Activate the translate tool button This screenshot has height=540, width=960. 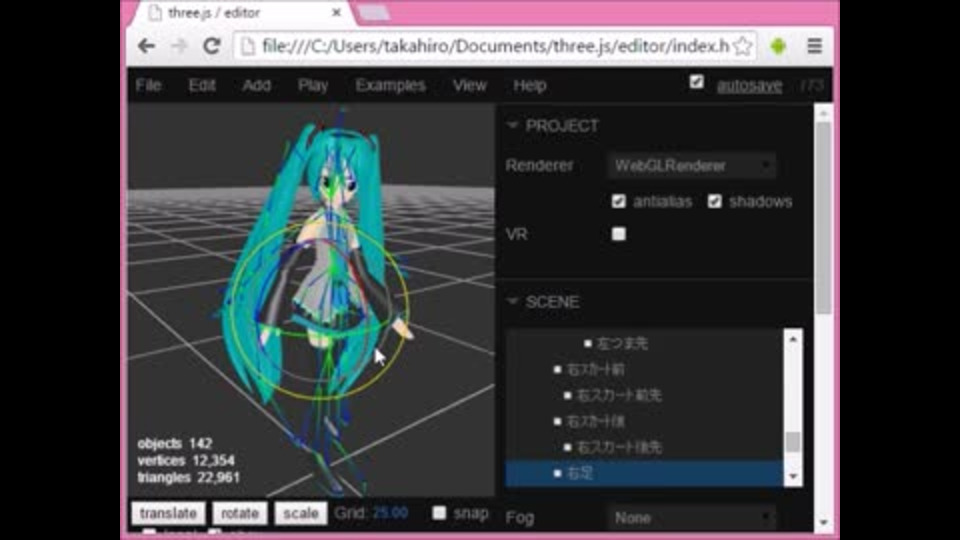point(168,513)
